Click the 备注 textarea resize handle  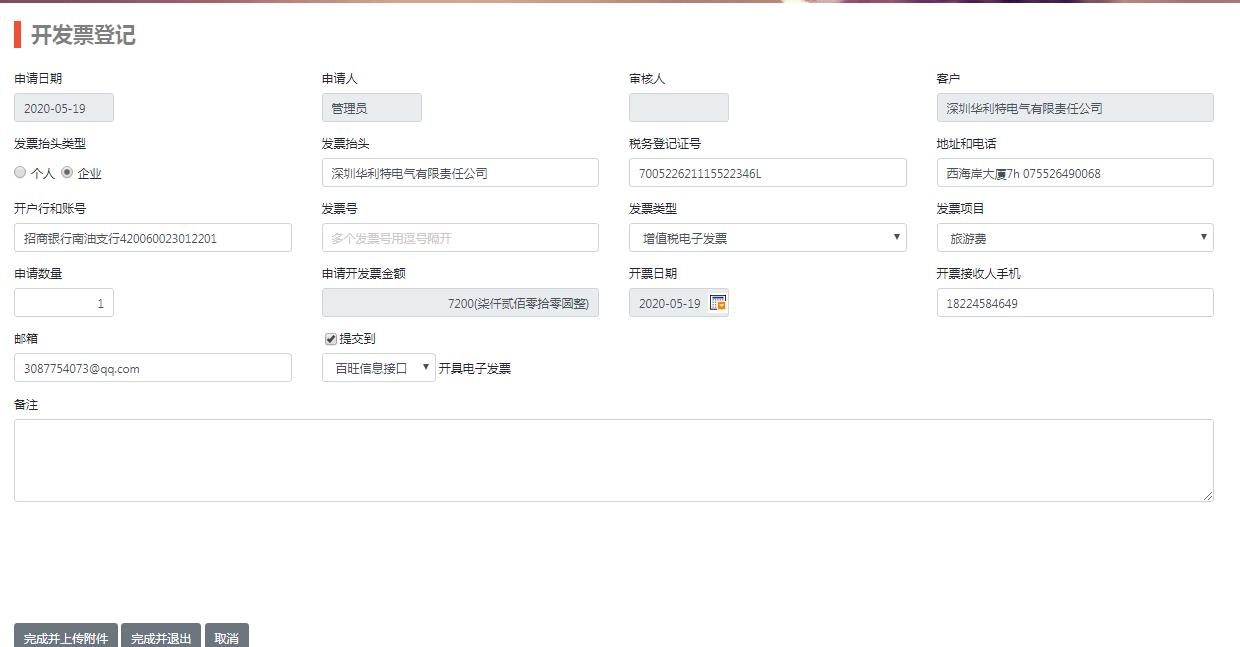pyautogui.click(x=1208, y=496)
